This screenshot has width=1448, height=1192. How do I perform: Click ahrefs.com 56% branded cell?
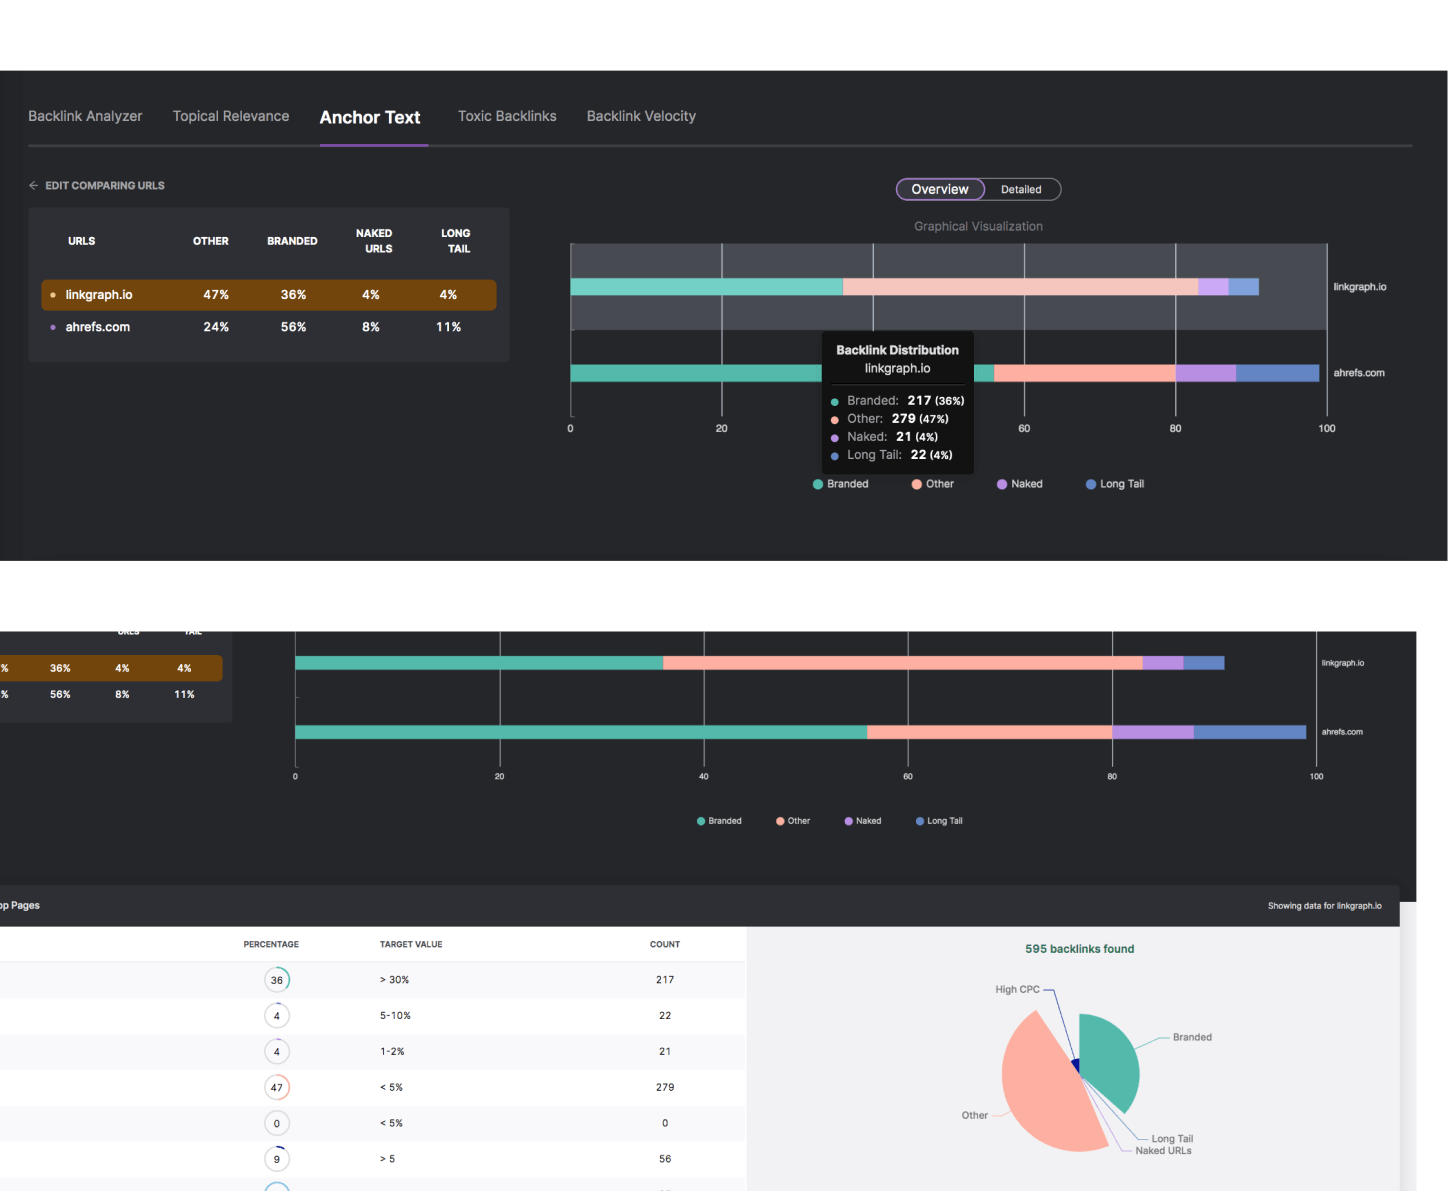pos(293,327)
